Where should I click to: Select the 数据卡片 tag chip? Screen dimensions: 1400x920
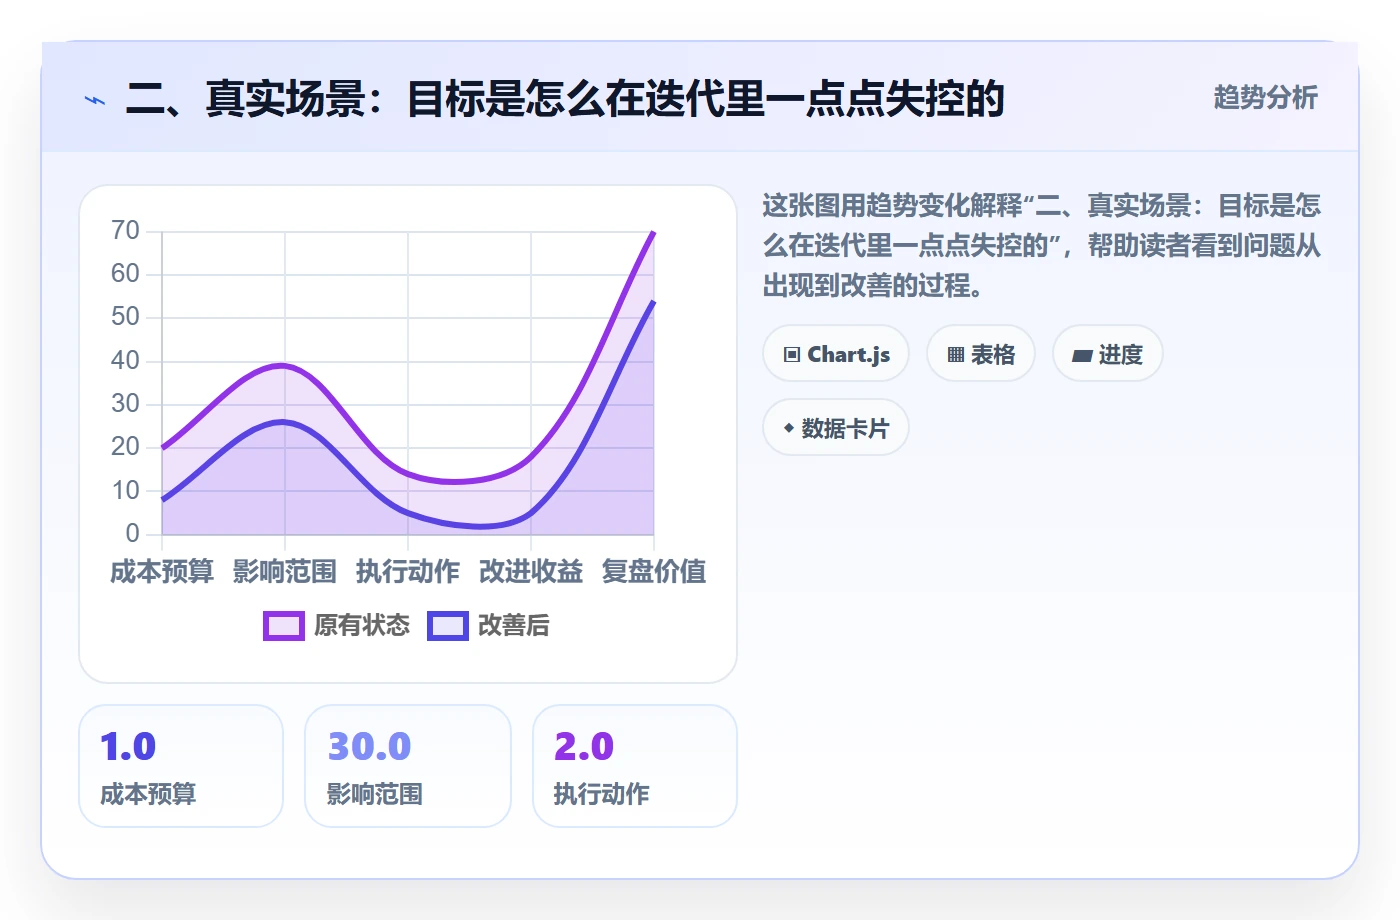[x=836, y=428]
